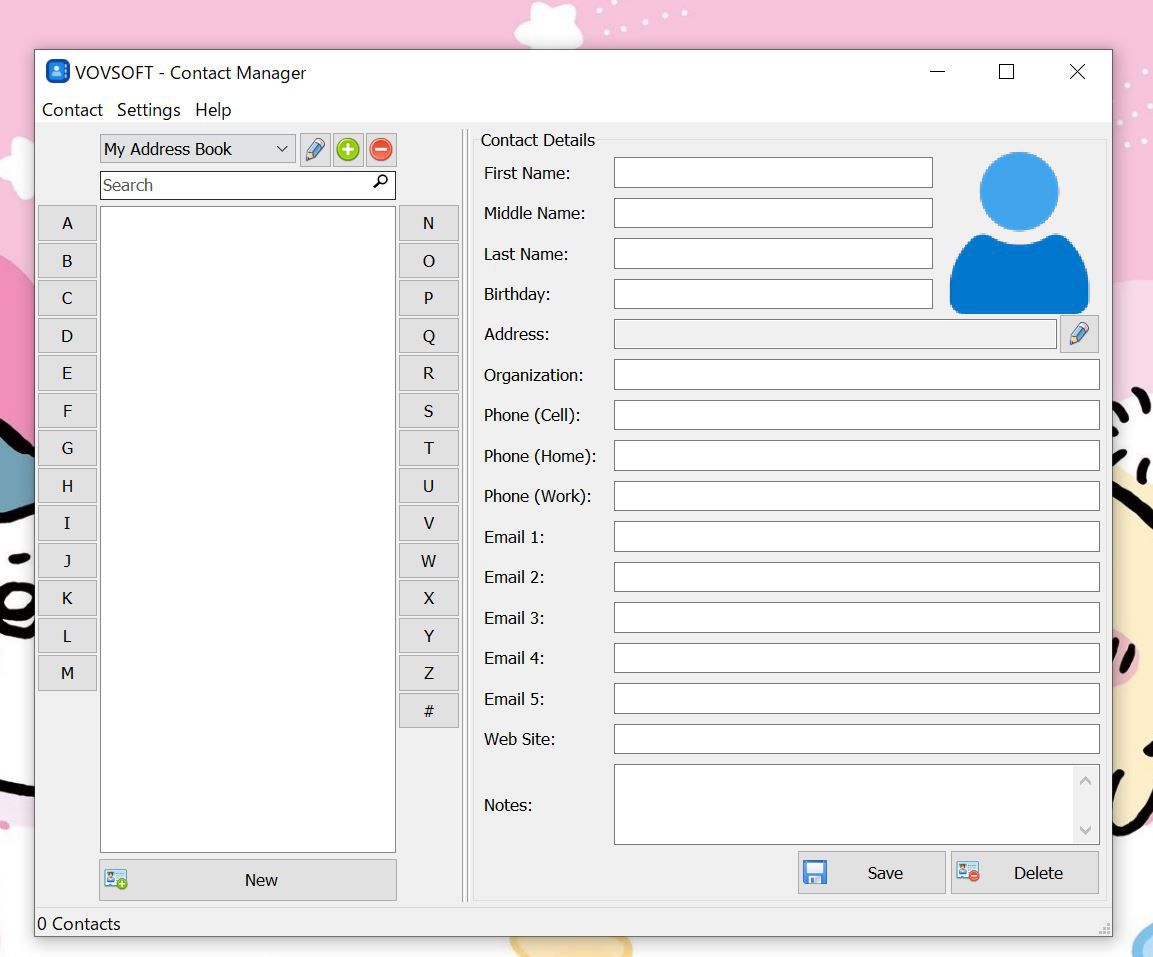
Task: Click the VOVSOFT logo in the title bar
Action: point(58,72)
